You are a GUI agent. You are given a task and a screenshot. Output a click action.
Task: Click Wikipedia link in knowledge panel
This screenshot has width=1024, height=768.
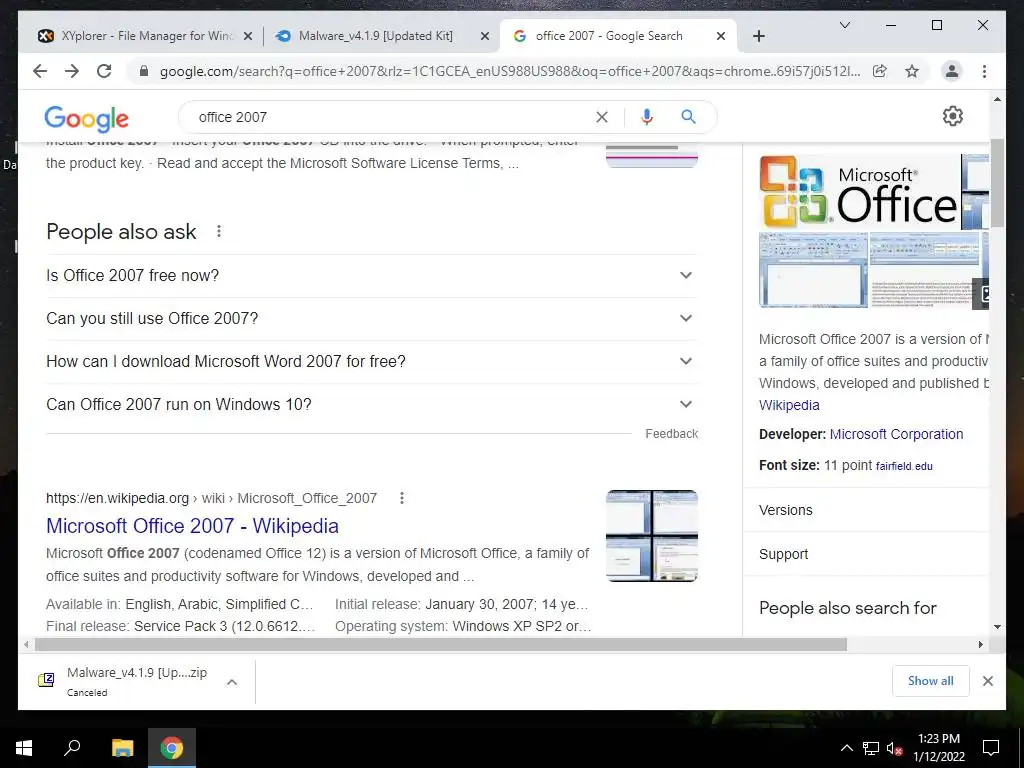point(789,405)
